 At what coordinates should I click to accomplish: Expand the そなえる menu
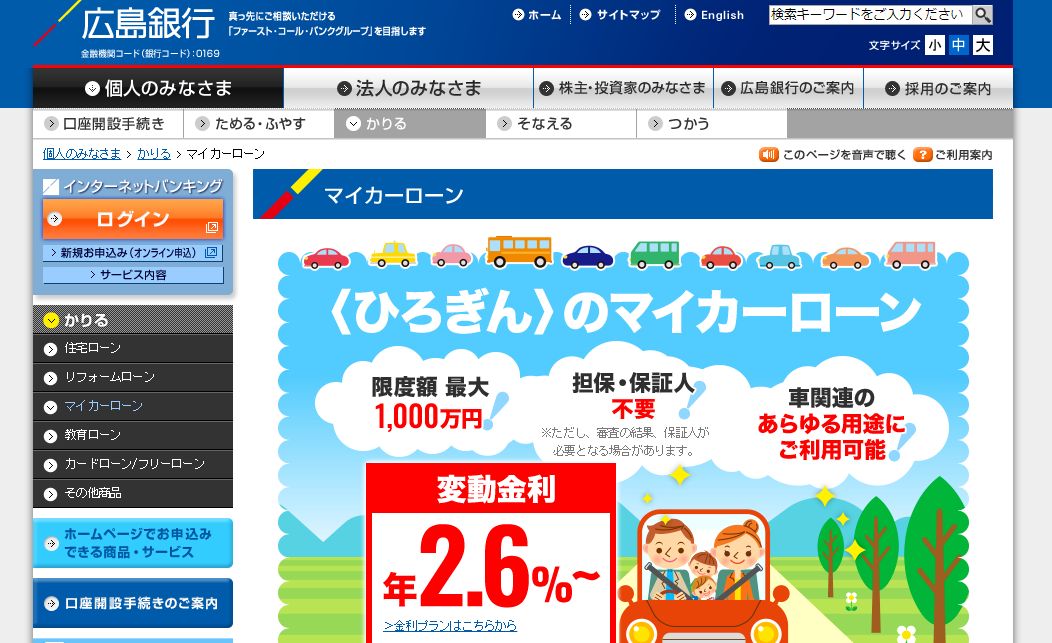[561, 123]
